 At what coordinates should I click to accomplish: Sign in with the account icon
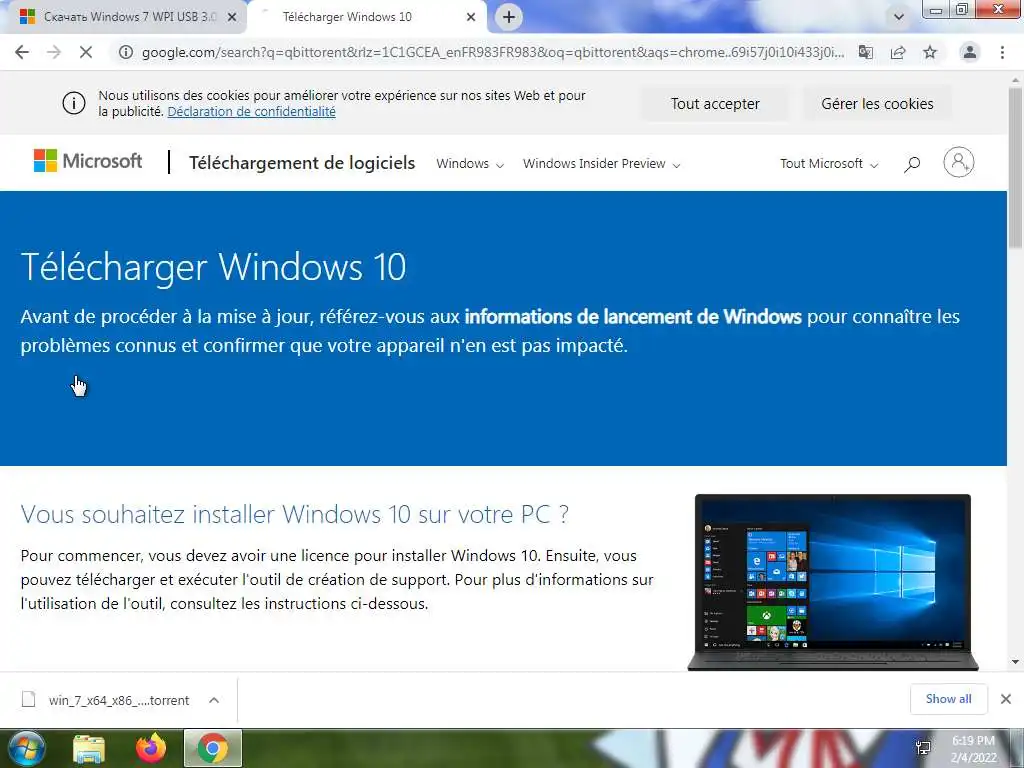pyautogui.click(x=958, y=162)
